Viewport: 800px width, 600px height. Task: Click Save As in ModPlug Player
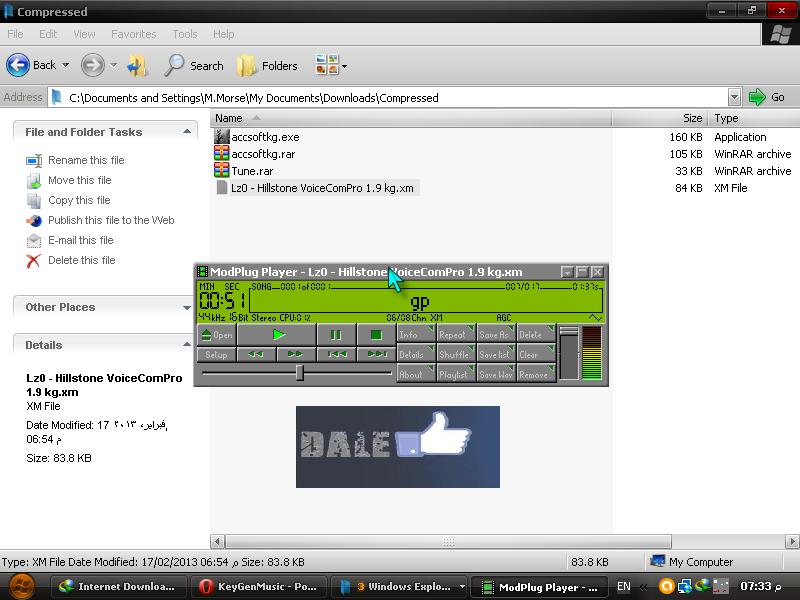tap(496, 334)
